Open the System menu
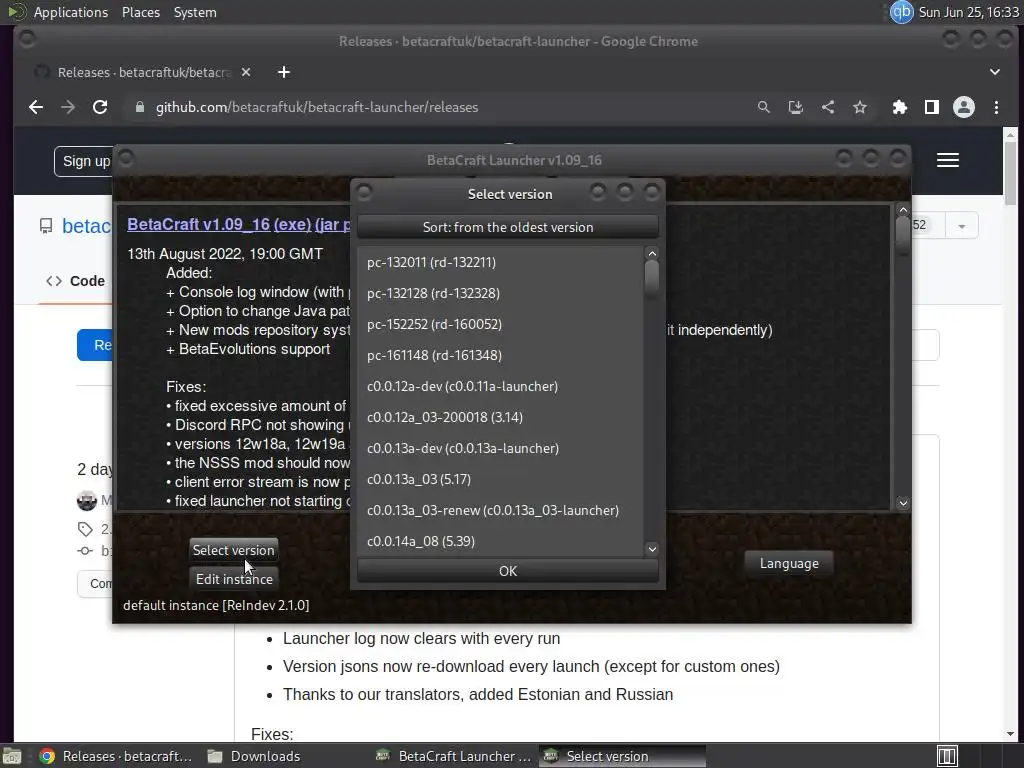The height and width of the screenshot is (768, 1024). (195, 12)
